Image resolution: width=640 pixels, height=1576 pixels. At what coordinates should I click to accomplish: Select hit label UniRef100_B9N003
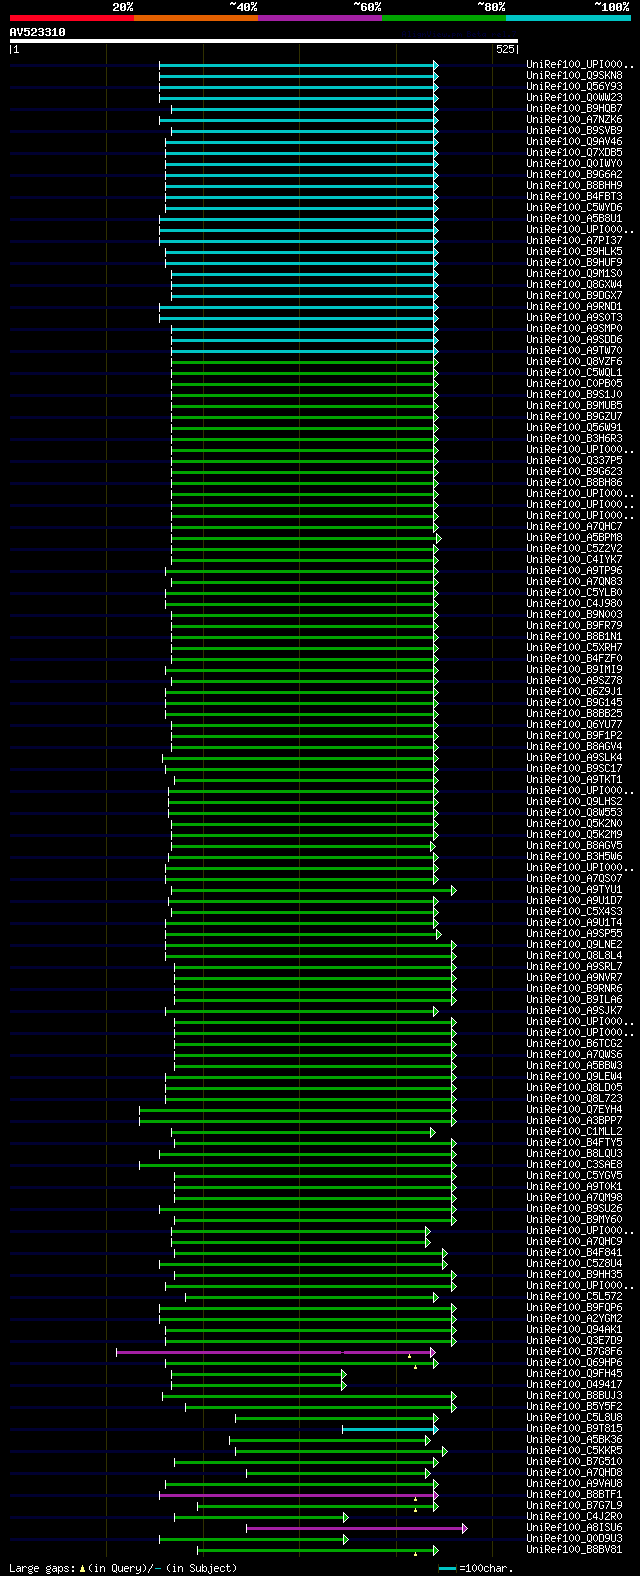(574, 614)
